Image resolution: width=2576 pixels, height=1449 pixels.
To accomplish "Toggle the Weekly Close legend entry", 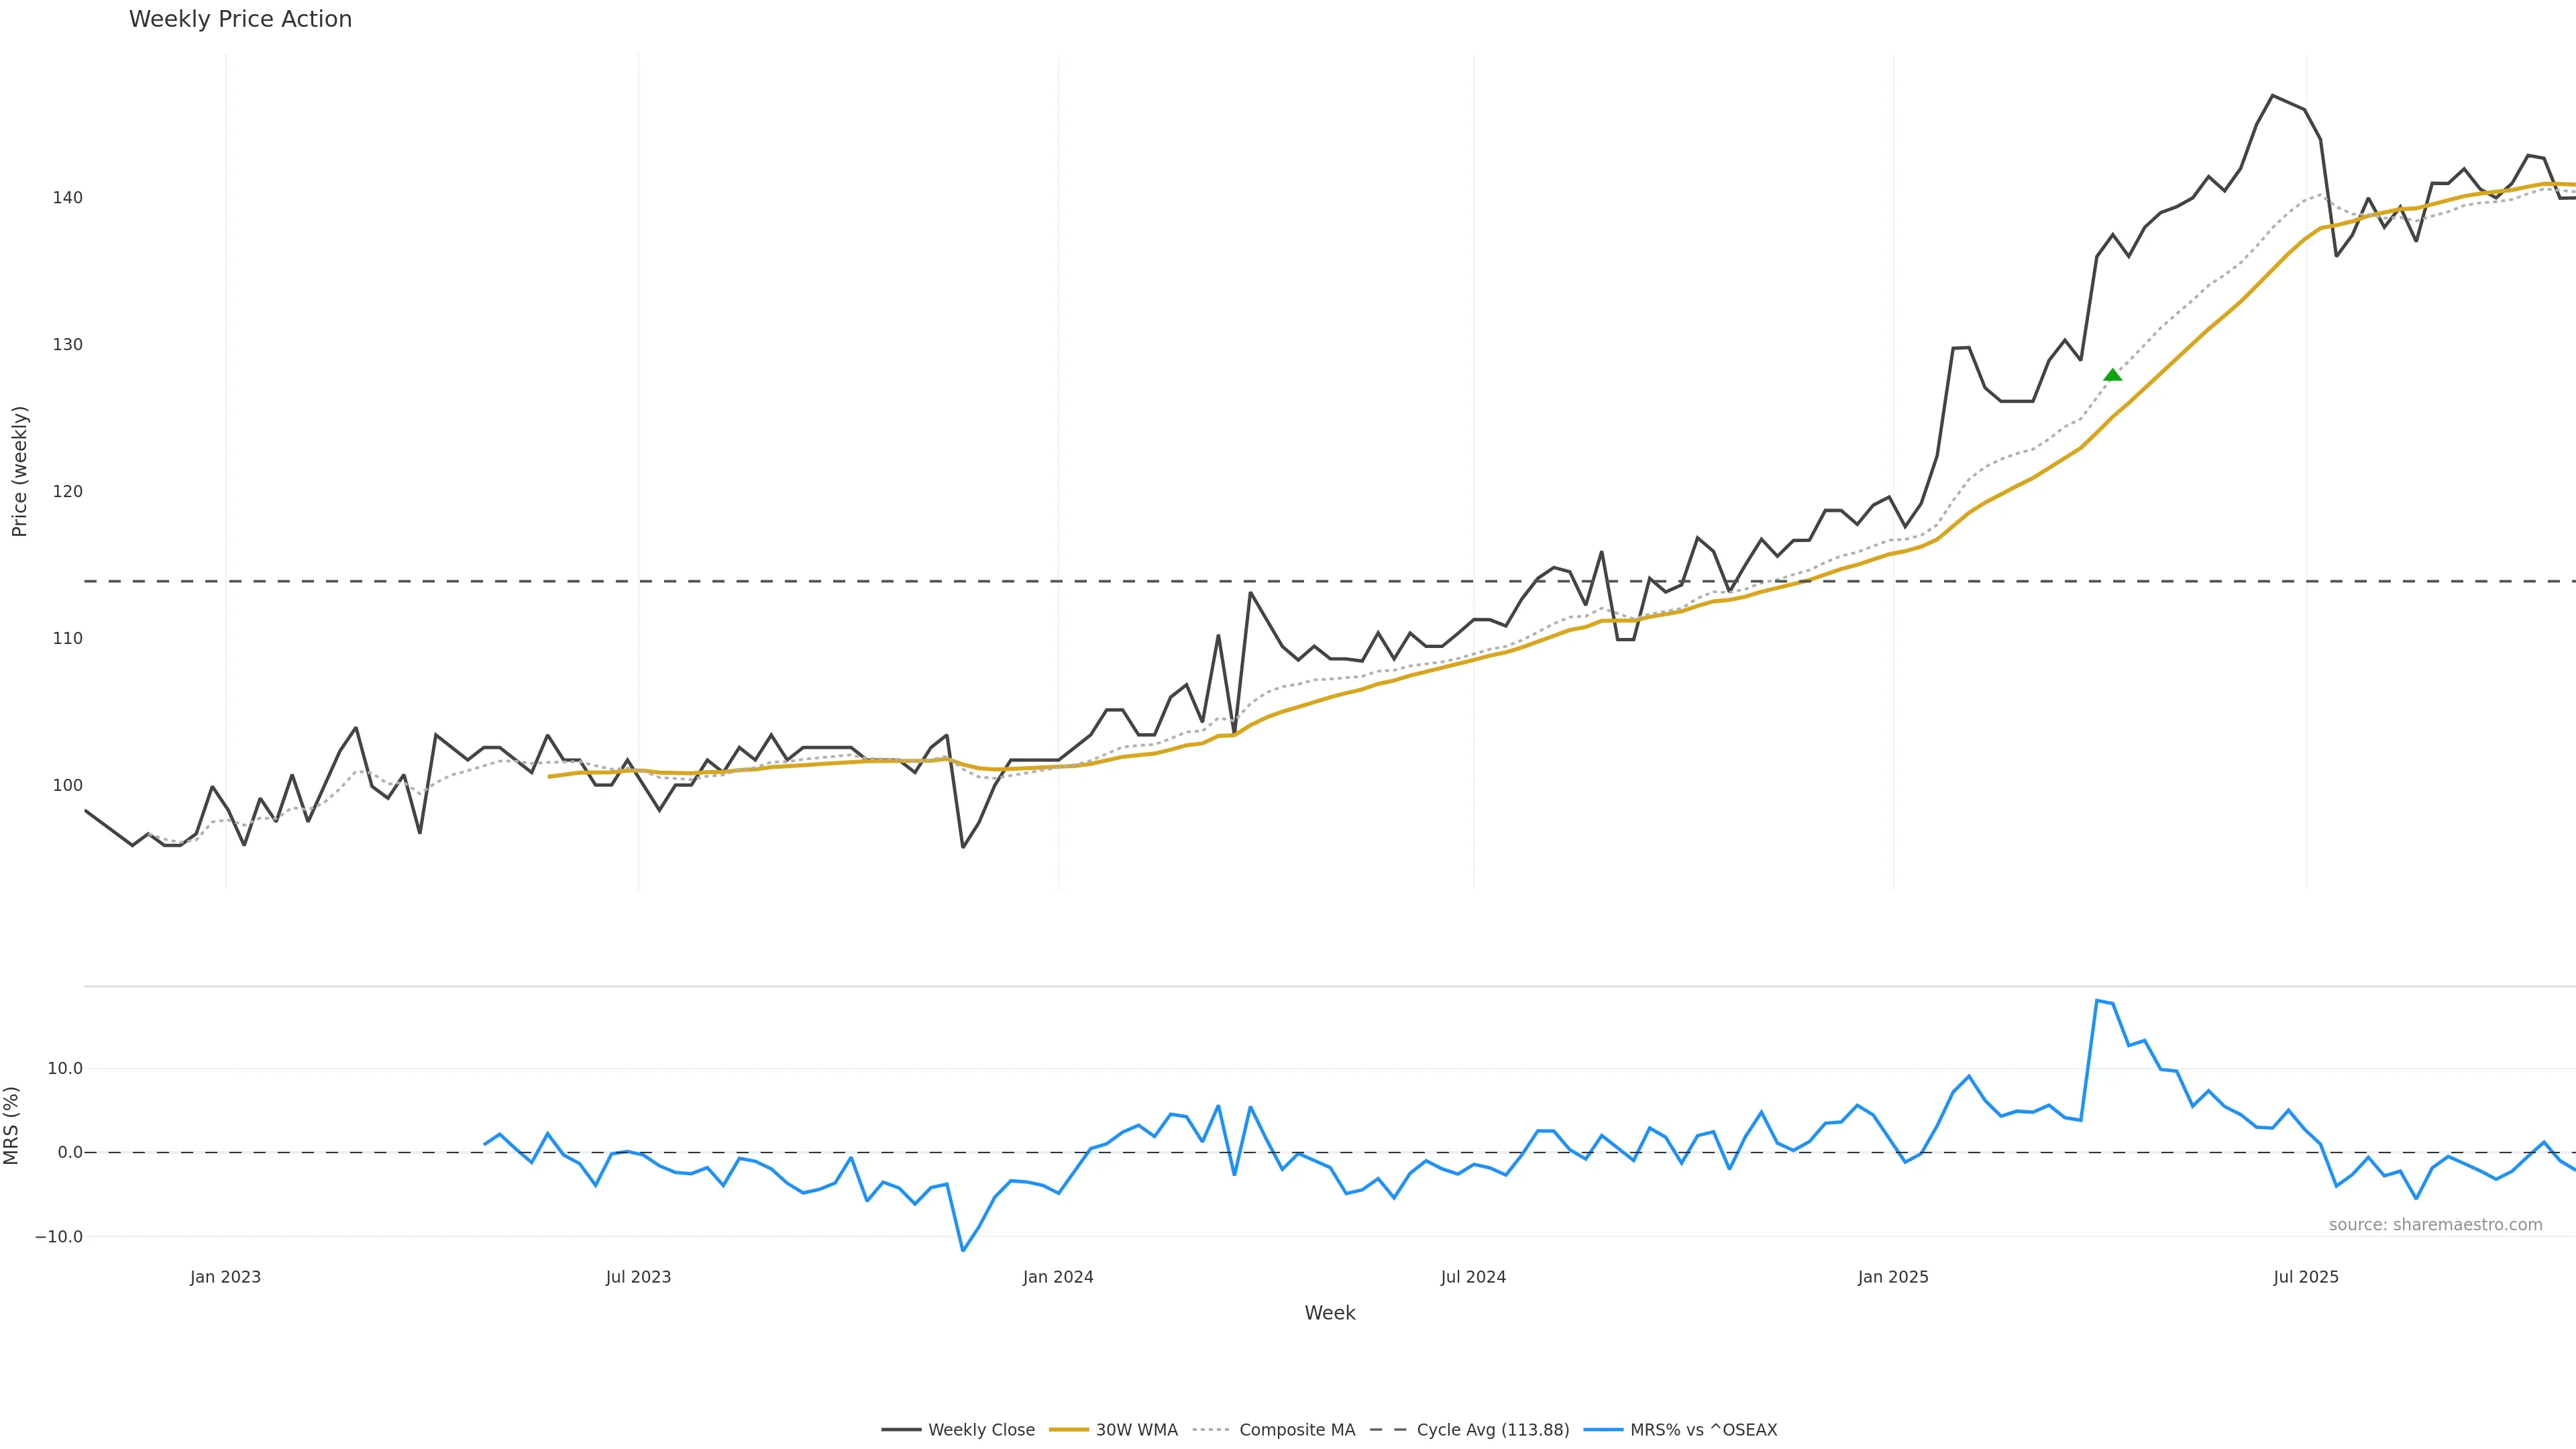I will (x=981, y=1430).
